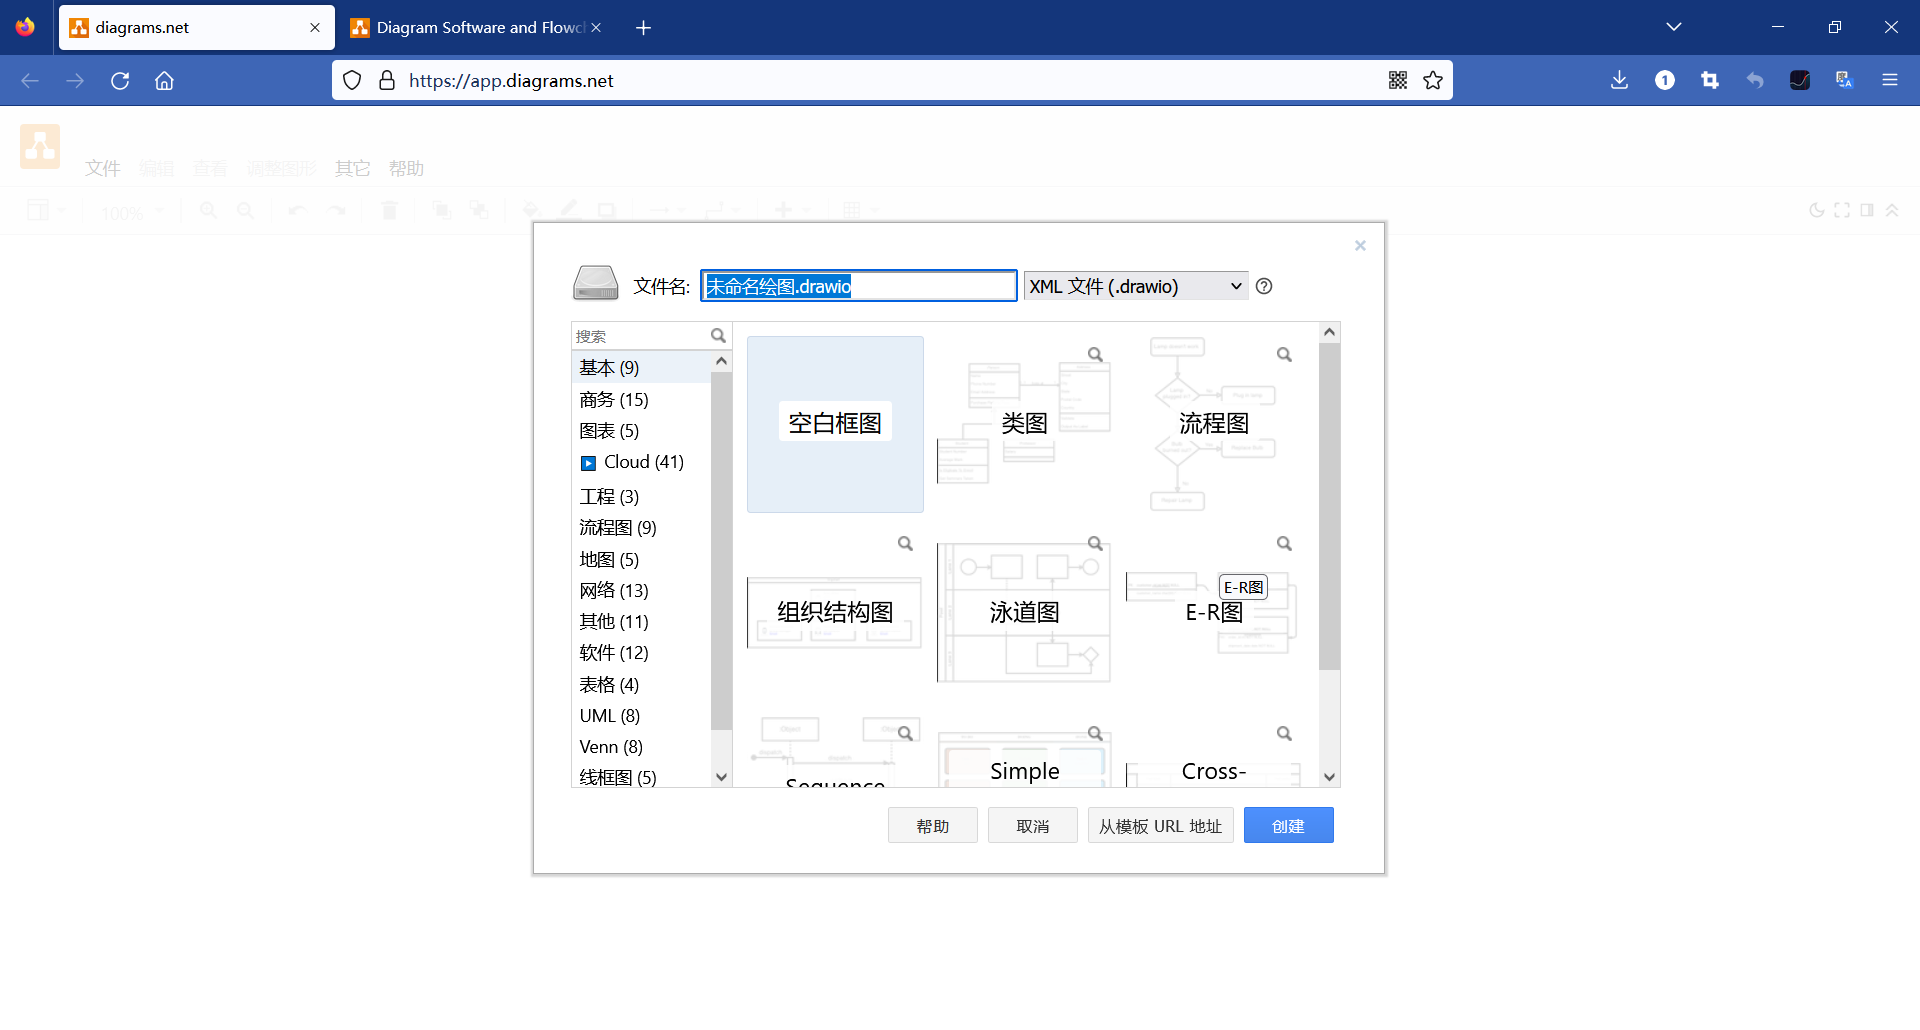Viewport: 1920px width, 1030px height.
Task: Choose the 组织结构图 template thumbnail
Action: click(835, 612)
